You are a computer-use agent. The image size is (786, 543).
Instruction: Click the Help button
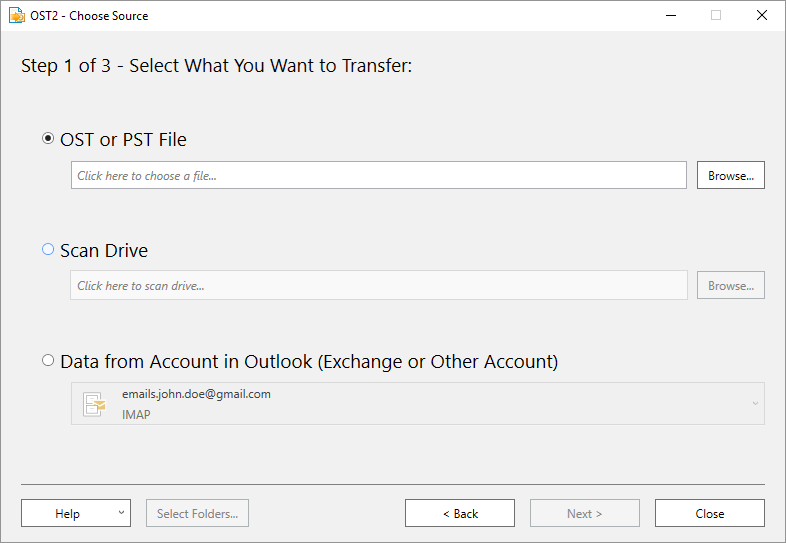point(67,513)
